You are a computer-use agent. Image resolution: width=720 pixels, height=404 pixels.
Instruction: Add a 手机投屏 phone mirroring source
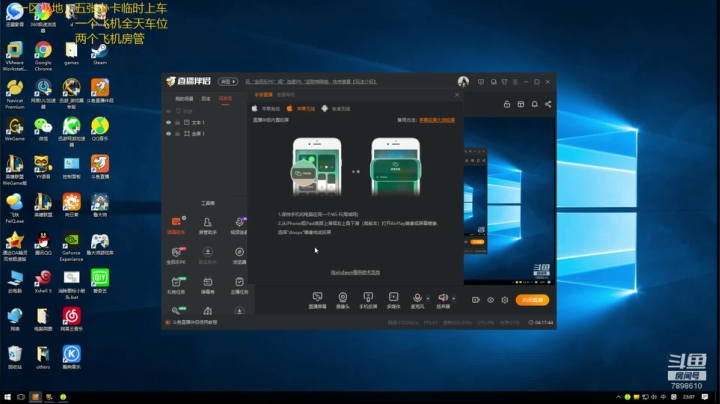coord(368,300)
